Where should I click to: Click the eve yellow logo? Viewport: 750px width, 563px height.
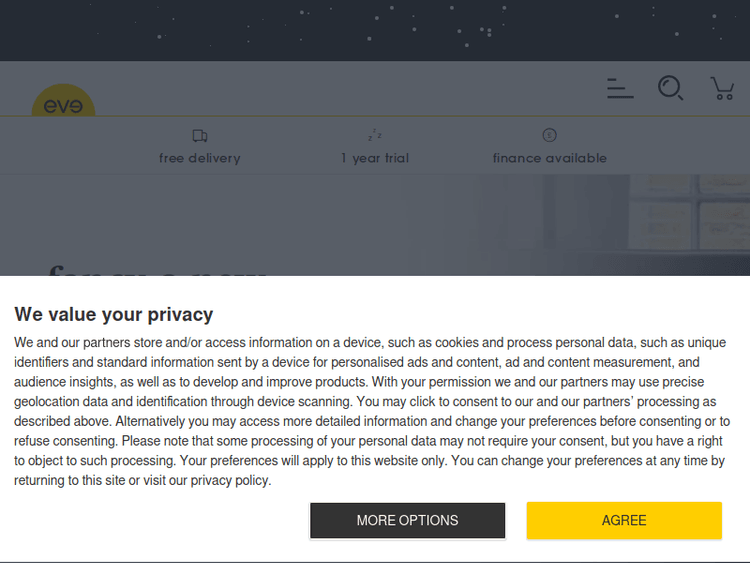pyautogui.click(x=63, y=101)
